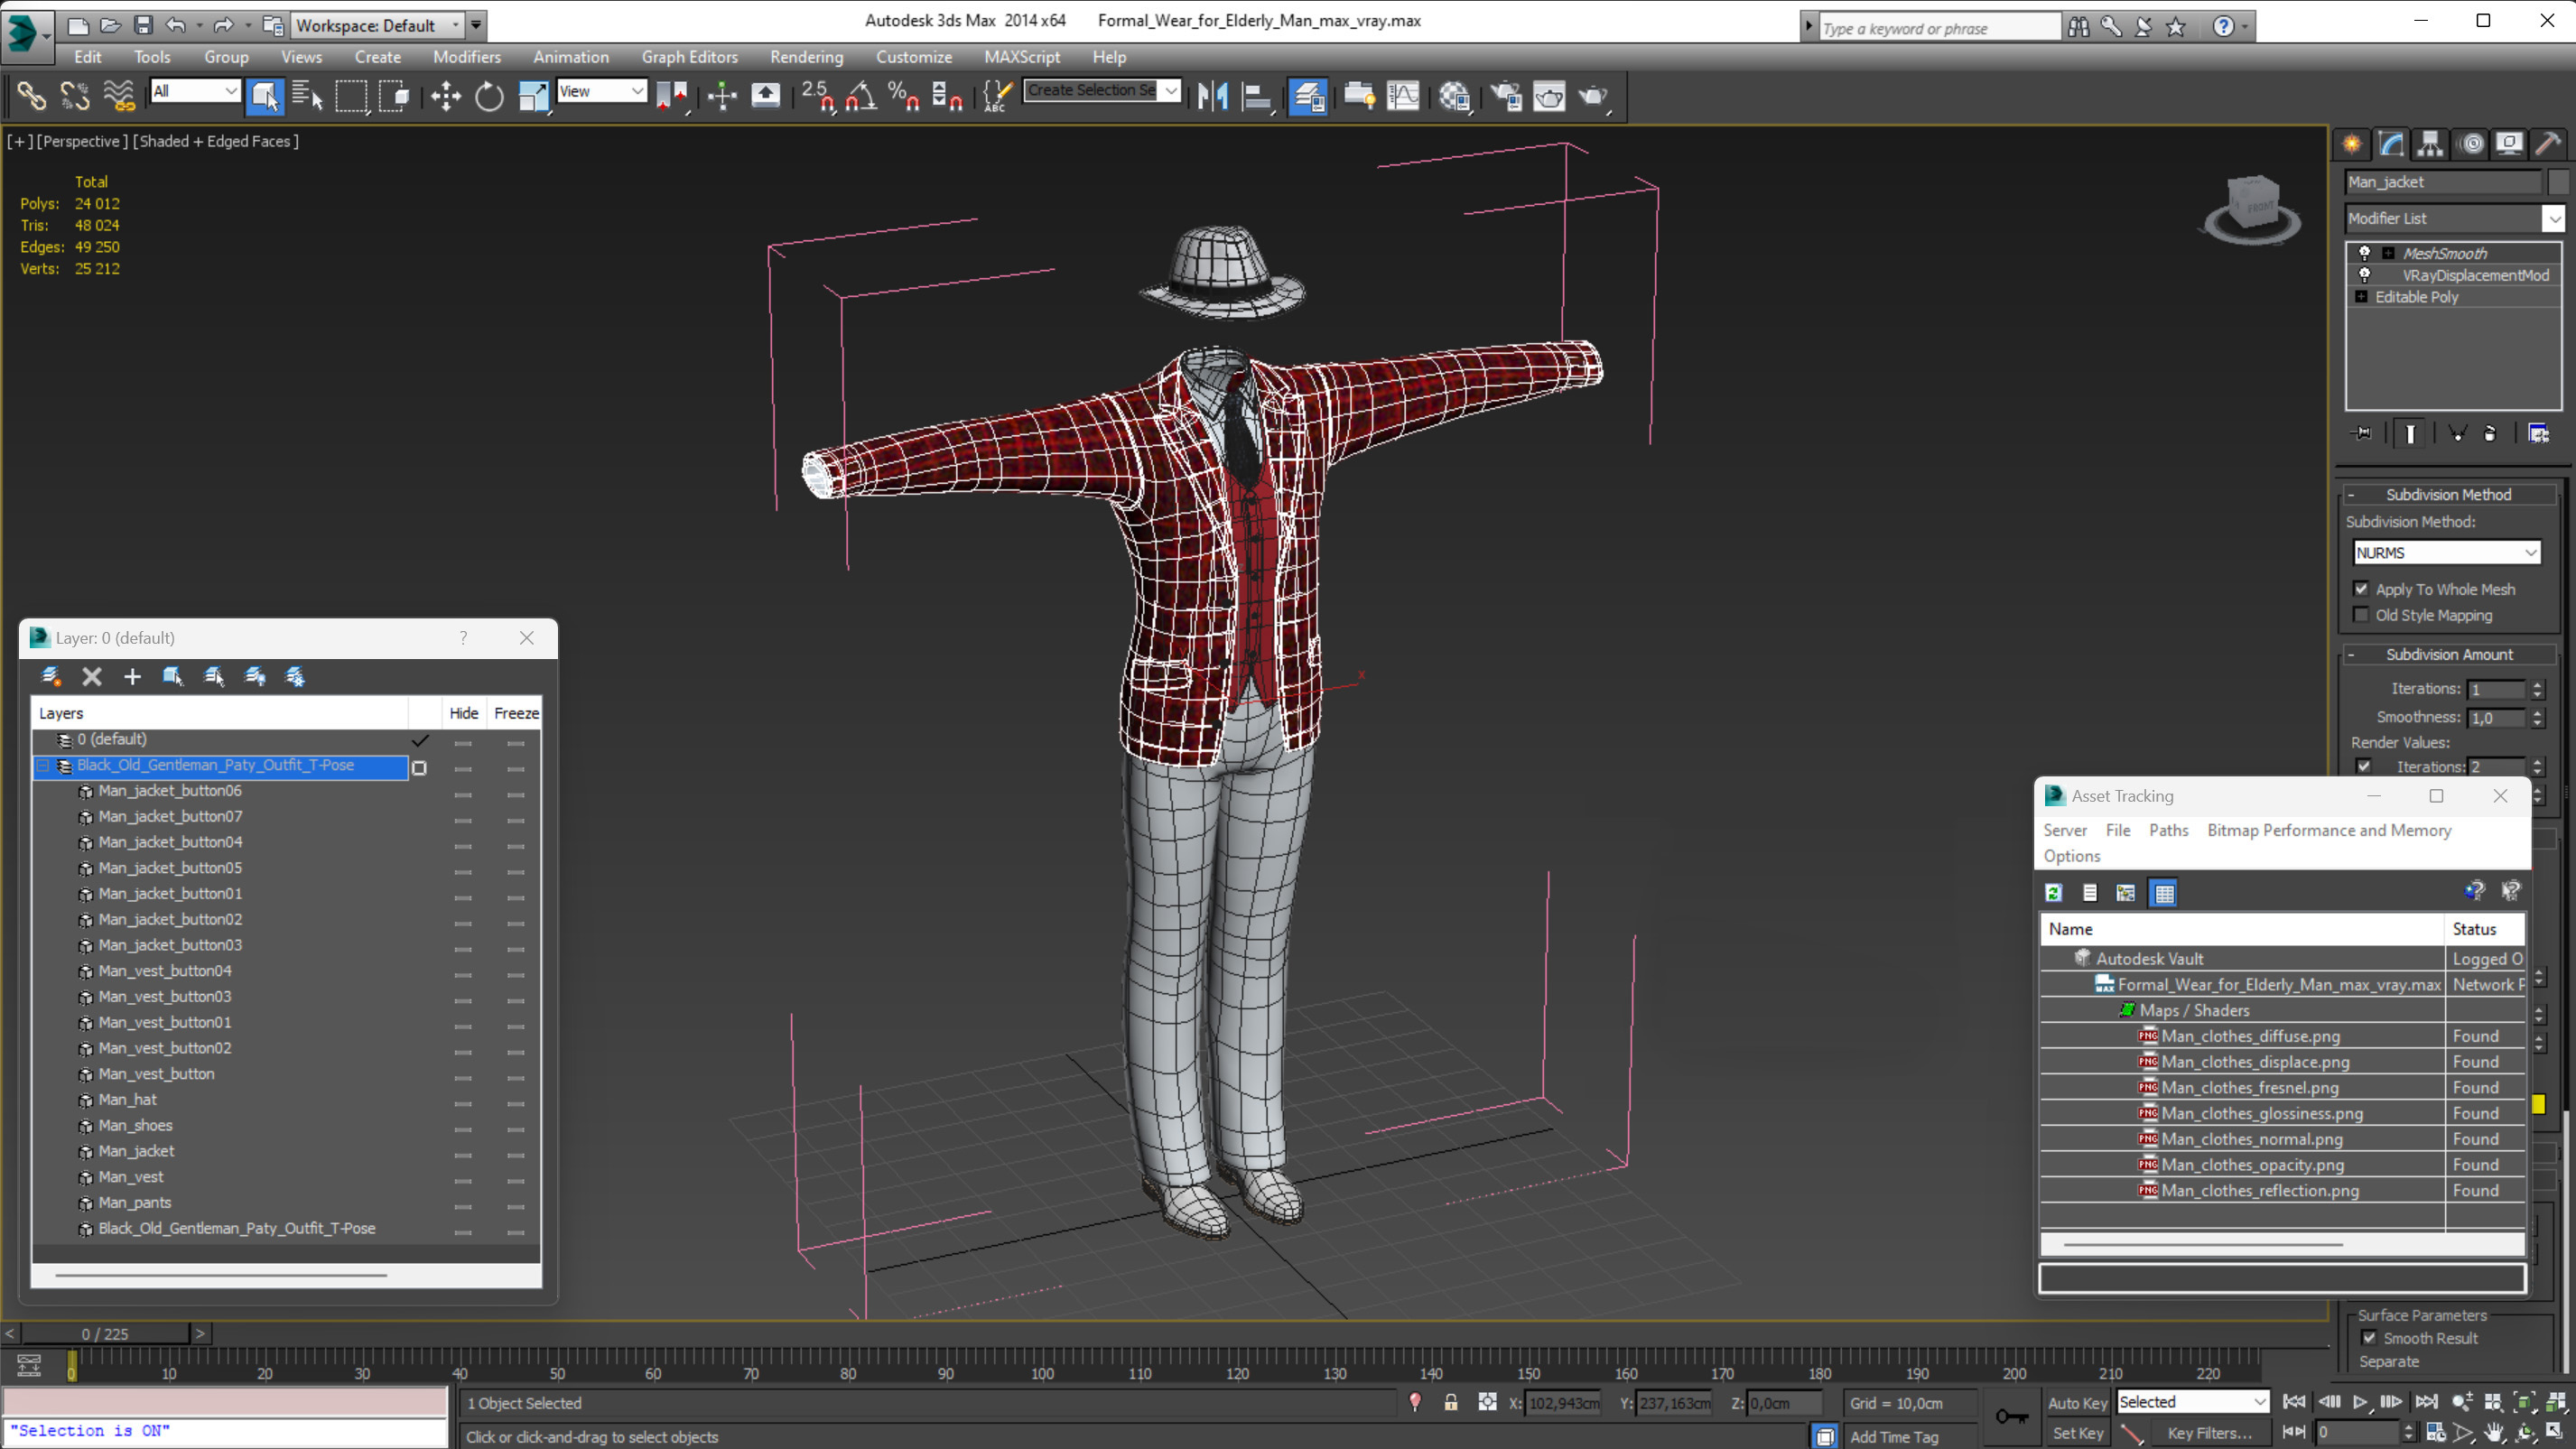Click Delete layer X icon in Layer dialog
Screen dimensions: 2576x1449
[x=92, y=677]
